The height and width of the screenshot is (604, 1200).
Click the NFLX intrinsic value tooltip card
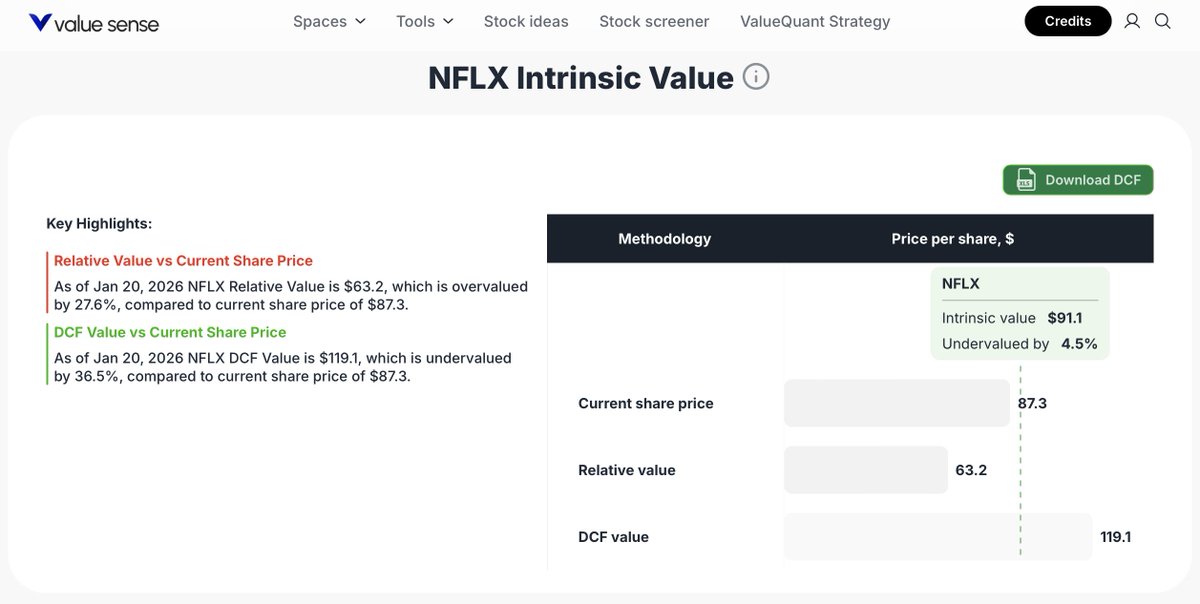[x=1019, y=313]
